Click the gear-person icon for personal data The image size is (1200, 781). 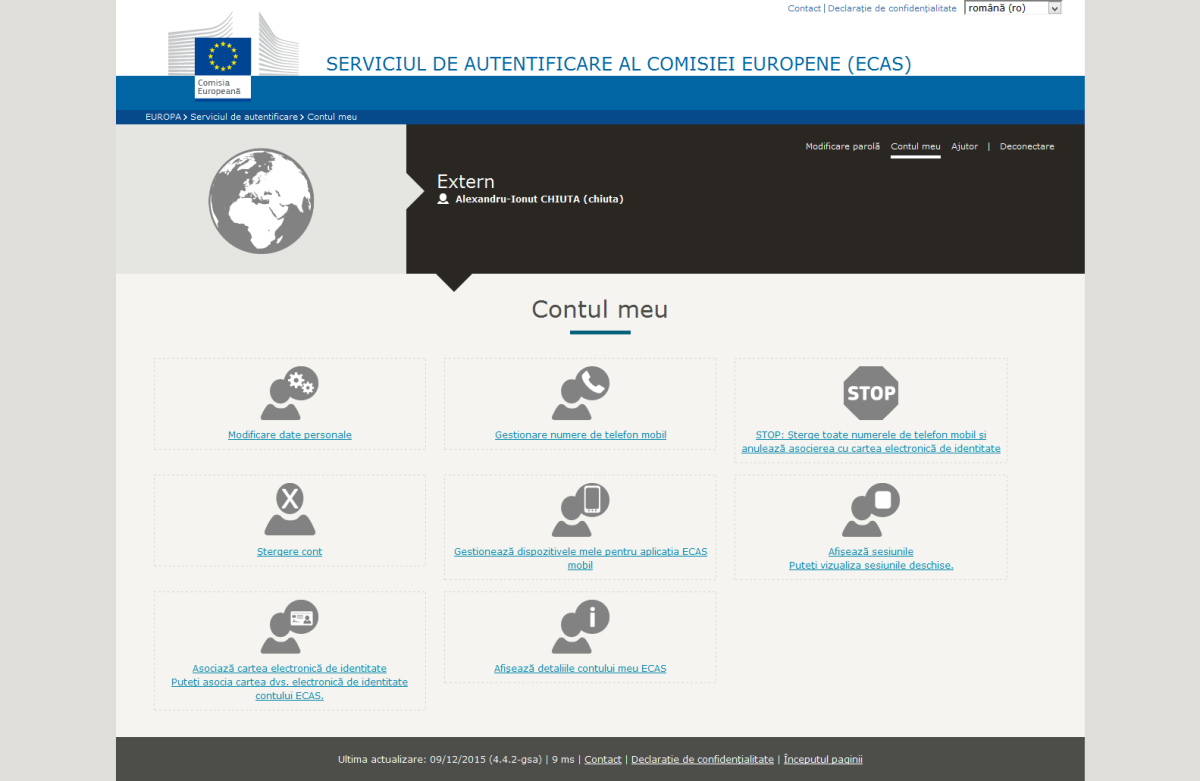click(x=289, y=394)
